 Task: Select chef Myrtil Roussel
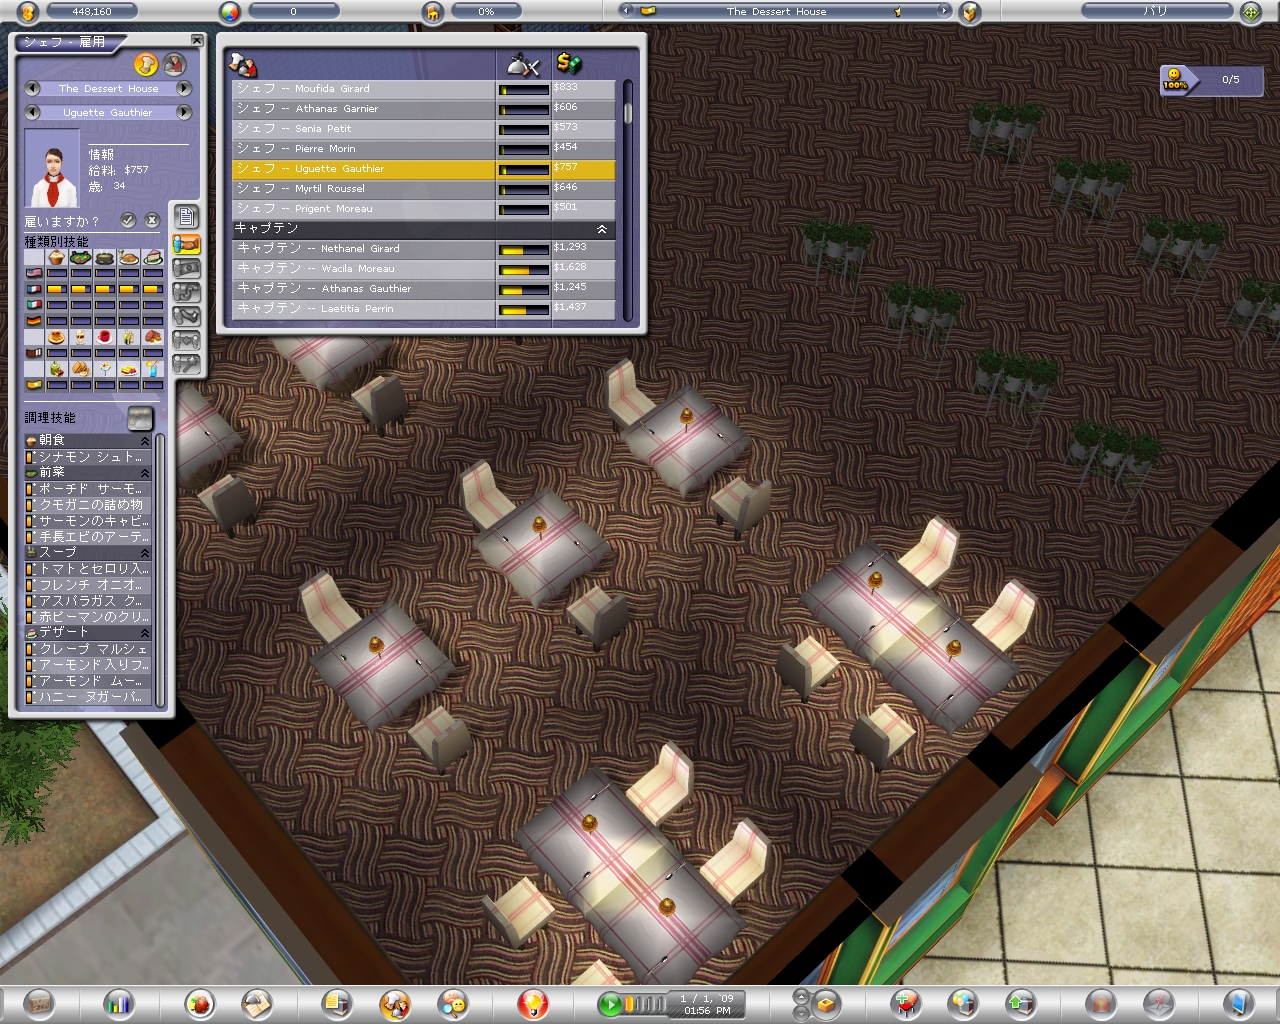424,189
